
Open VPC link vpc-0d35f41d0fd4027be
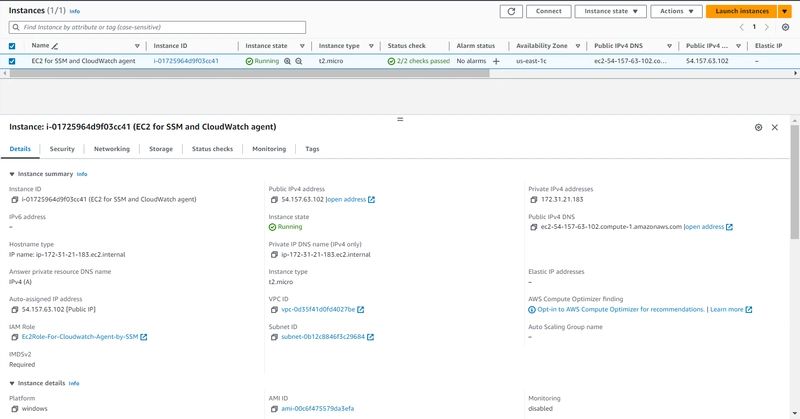pos(322,310)
